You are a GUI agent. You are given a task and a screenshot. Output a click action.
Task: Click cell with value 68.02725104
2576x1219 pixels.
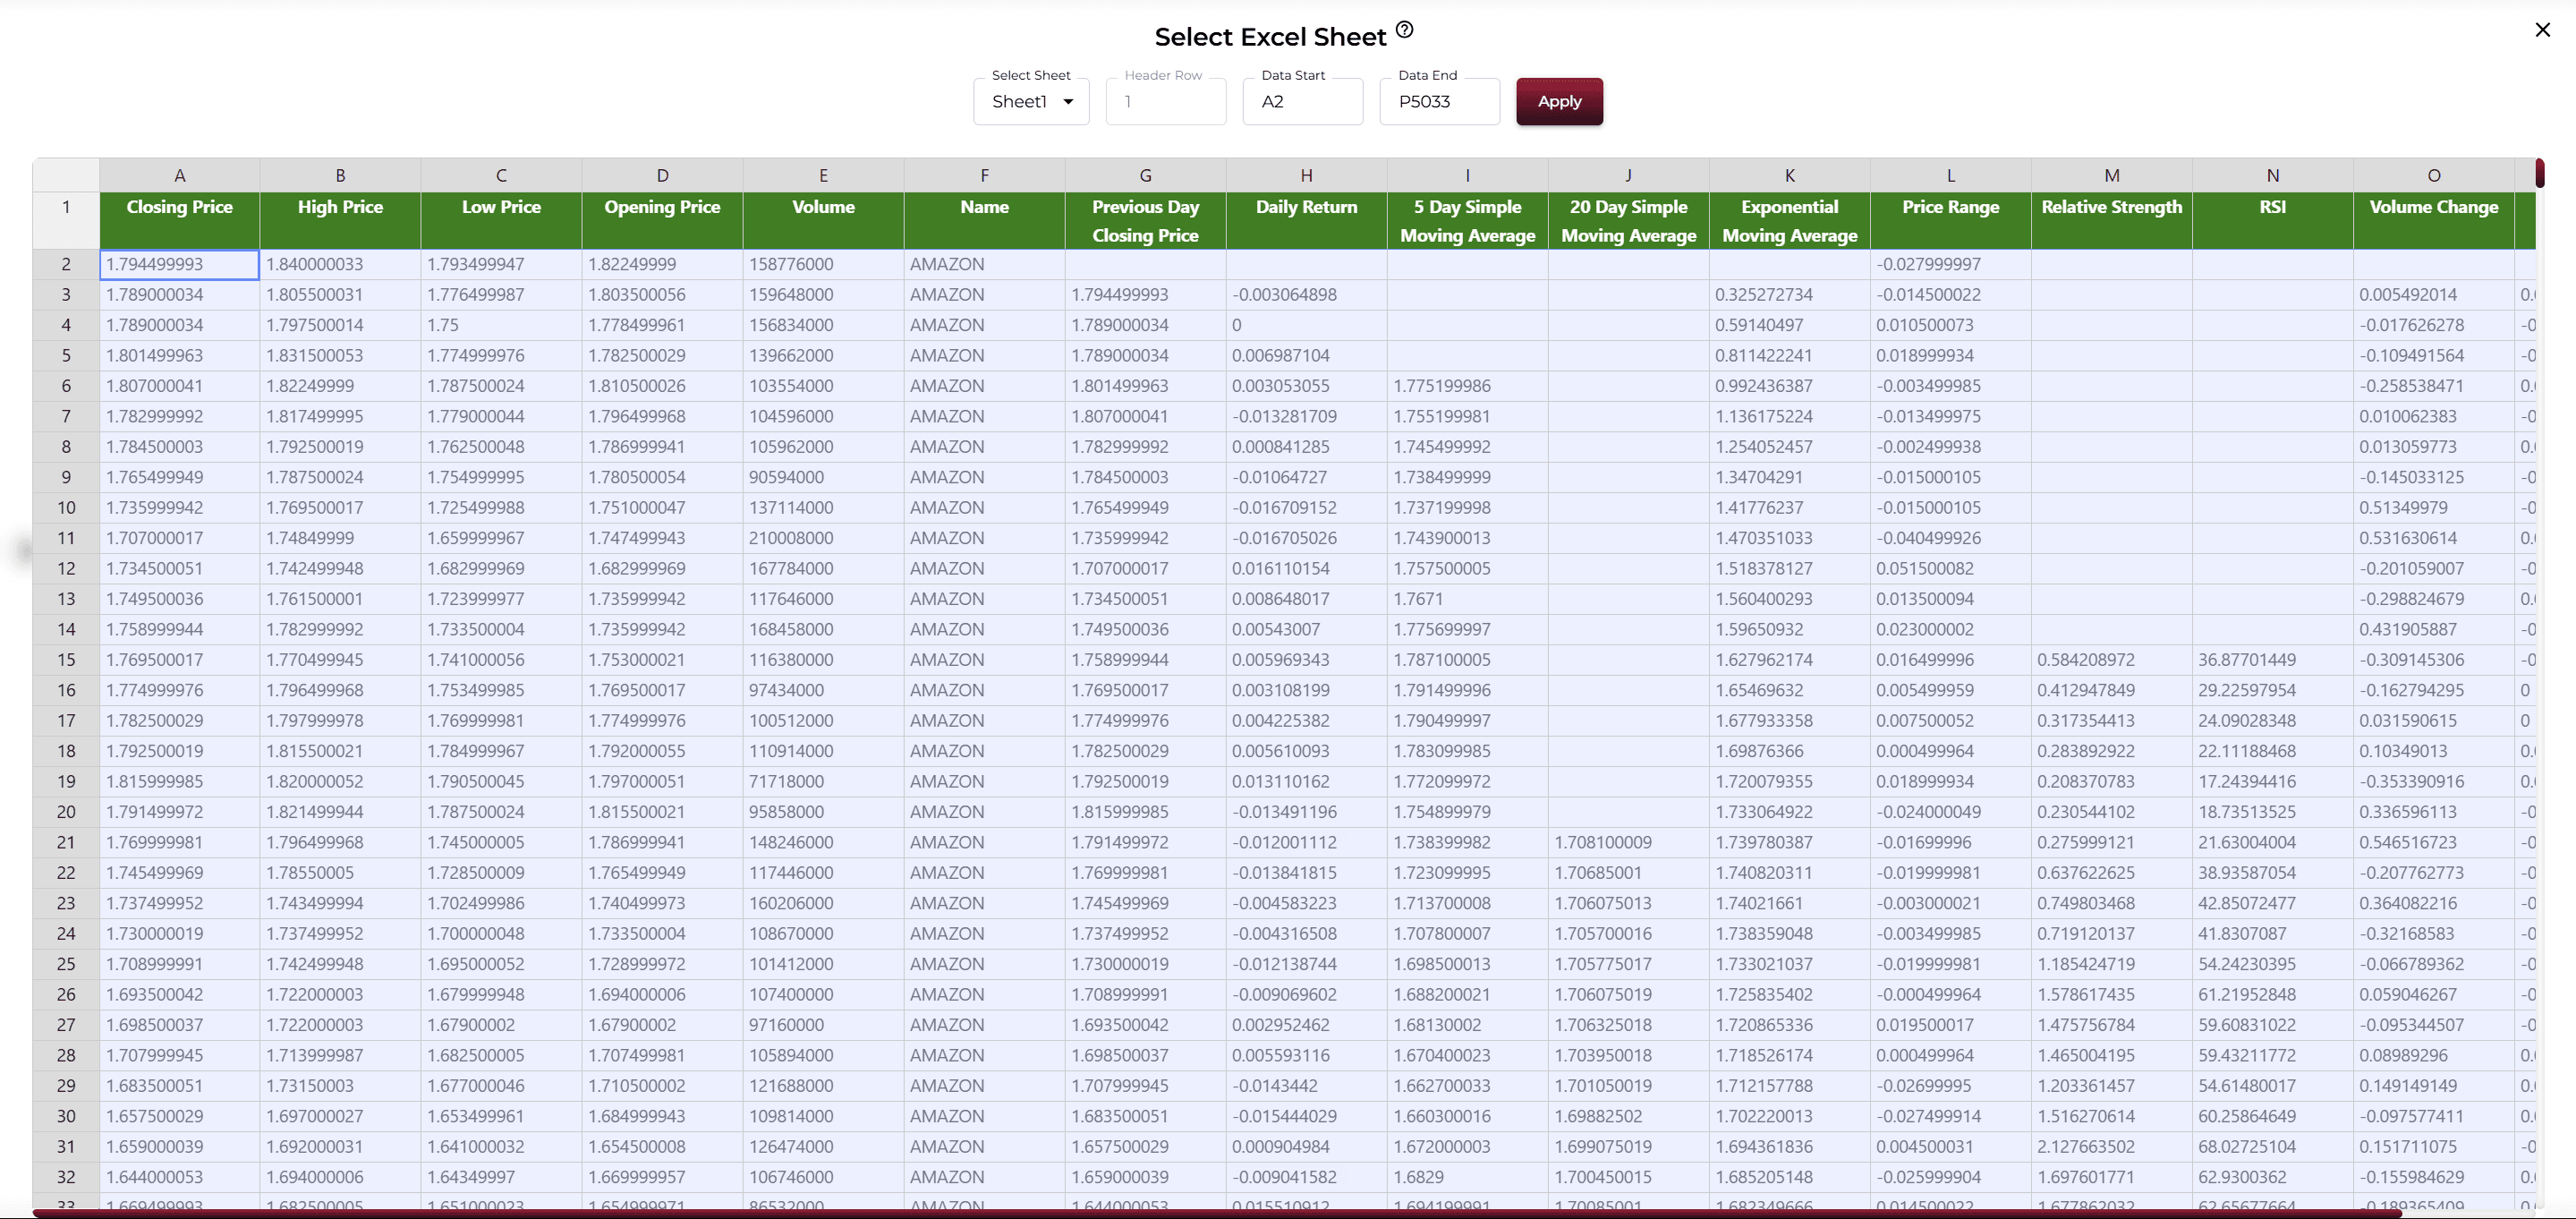(x=2273, y=1147)
